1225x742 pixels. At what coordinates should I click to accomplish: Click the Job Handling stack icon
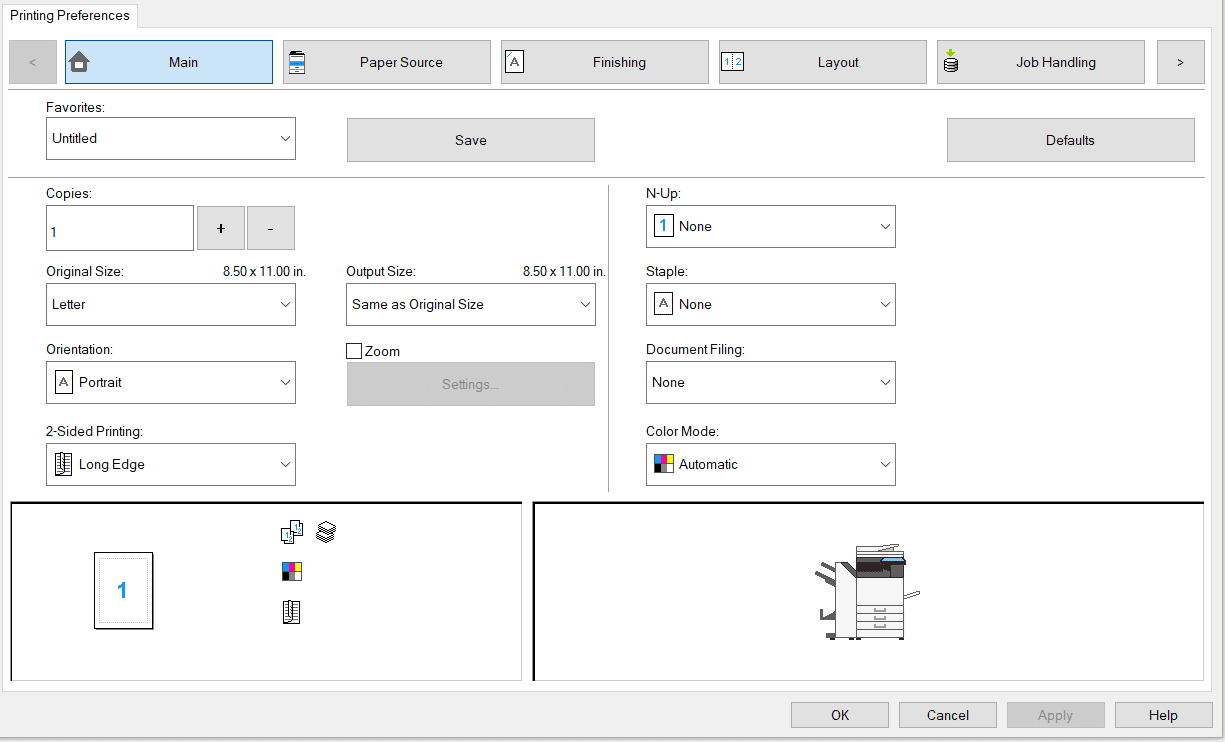click(x=951, y=61)
